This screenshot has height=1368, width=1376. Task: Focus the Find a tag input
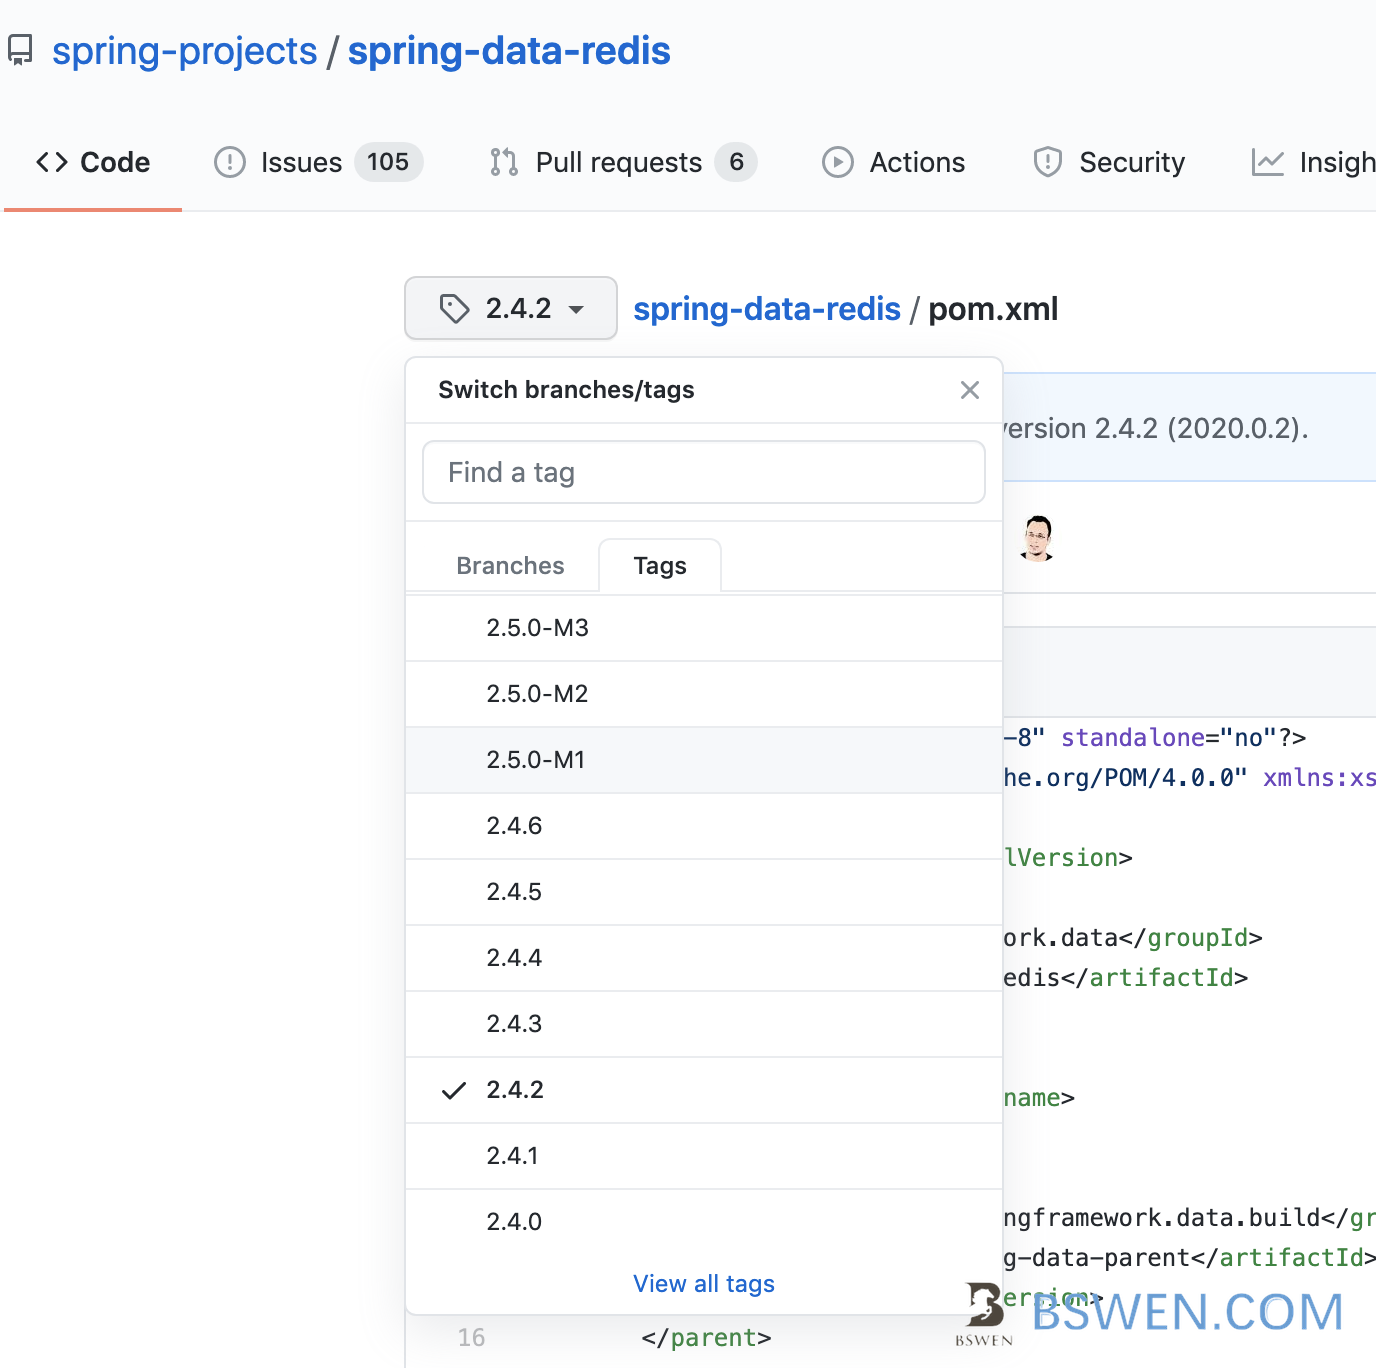(x=704, y=472)
